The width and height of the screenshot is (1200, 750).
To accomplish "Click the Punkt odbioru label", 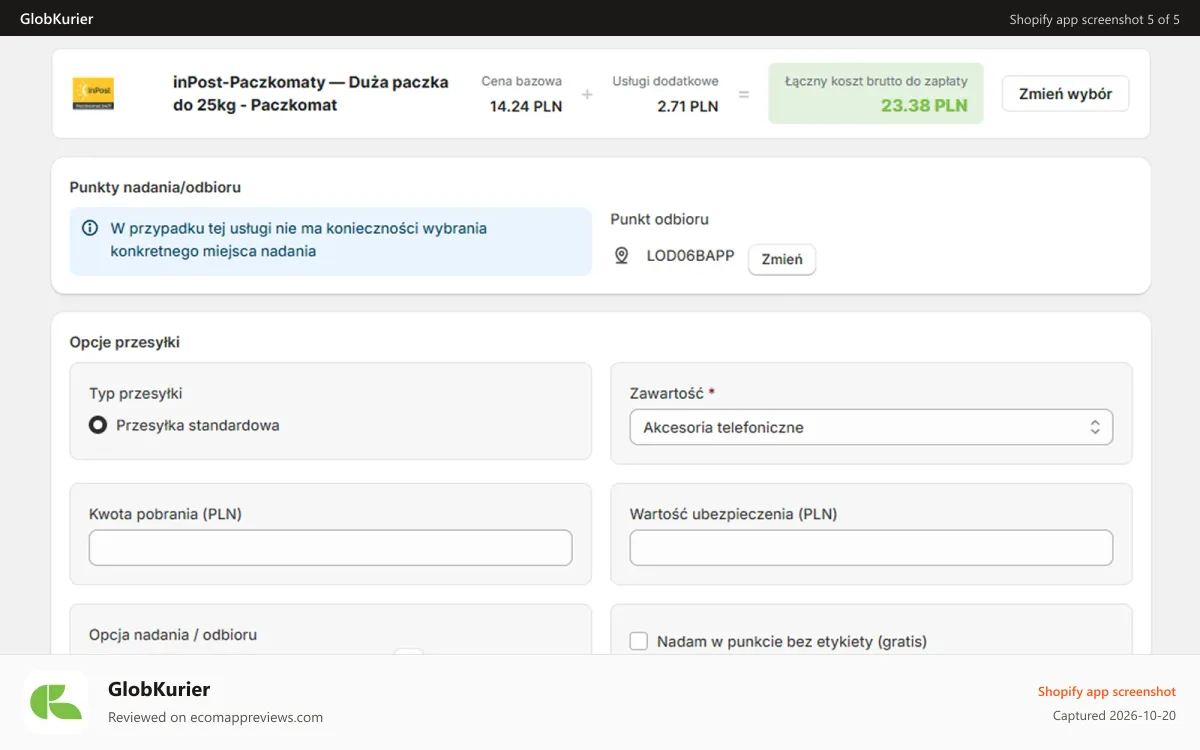I will click(x=659, y=219).
